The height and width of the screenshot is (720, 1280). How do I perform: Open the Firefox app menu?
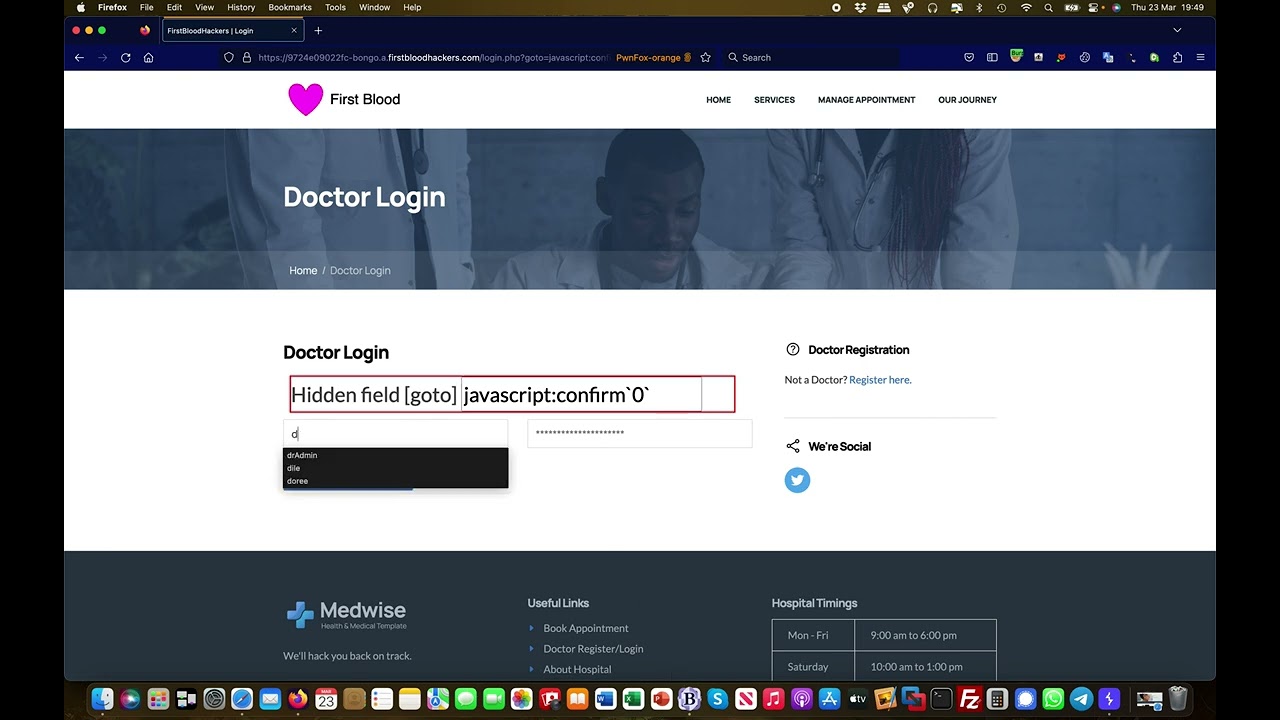pyautogui.click(x=112, y=7)
